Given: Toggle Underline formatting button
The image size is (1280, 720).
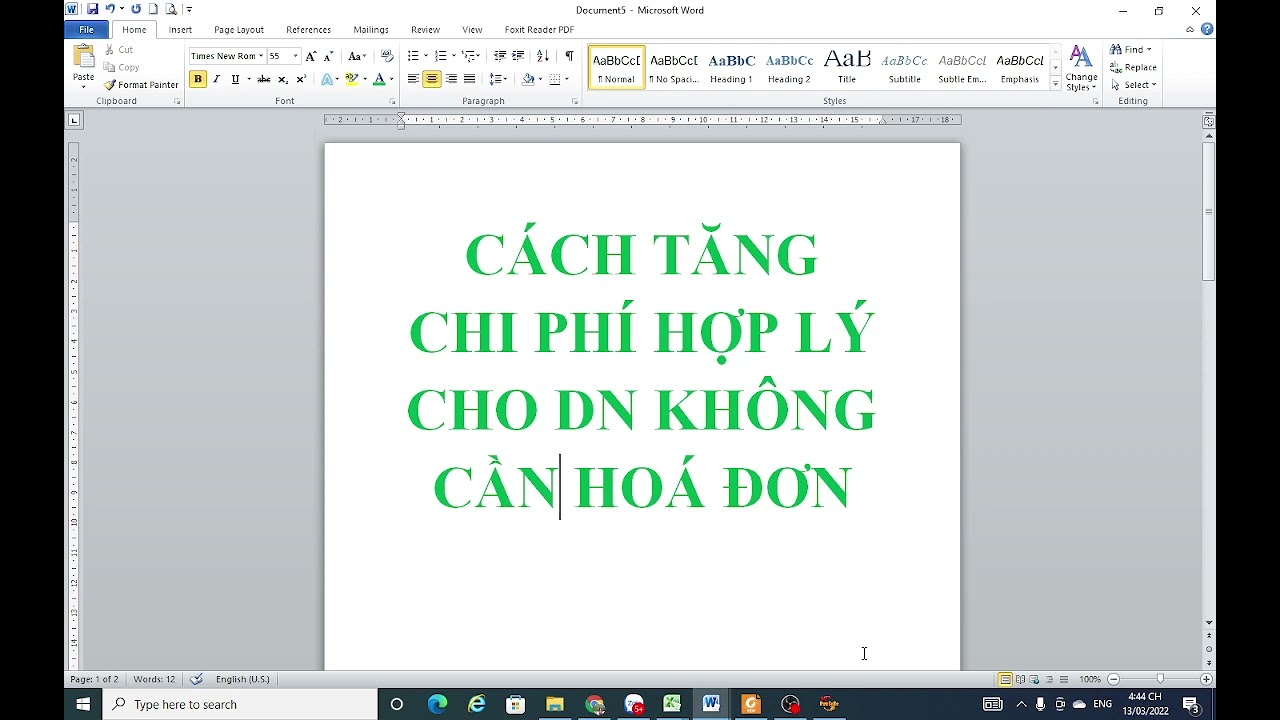Looking at the screenshot, I should pos(235,79).
